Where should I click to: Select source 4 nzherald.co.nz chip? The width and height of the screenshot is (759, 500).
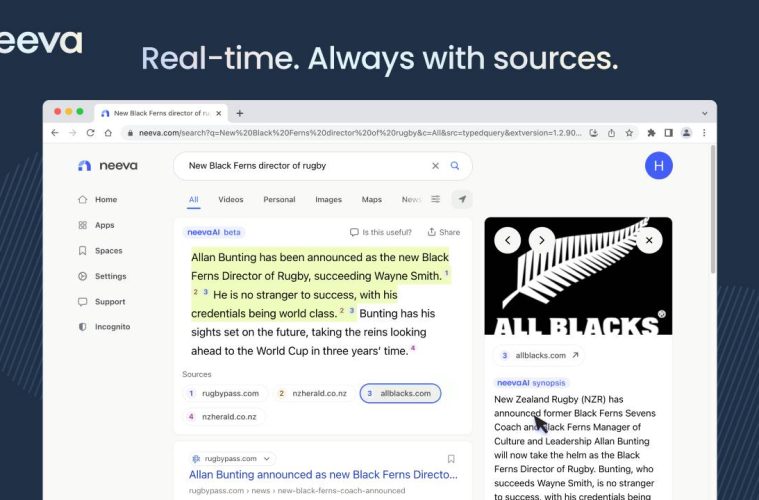click(x=224, y=417)
